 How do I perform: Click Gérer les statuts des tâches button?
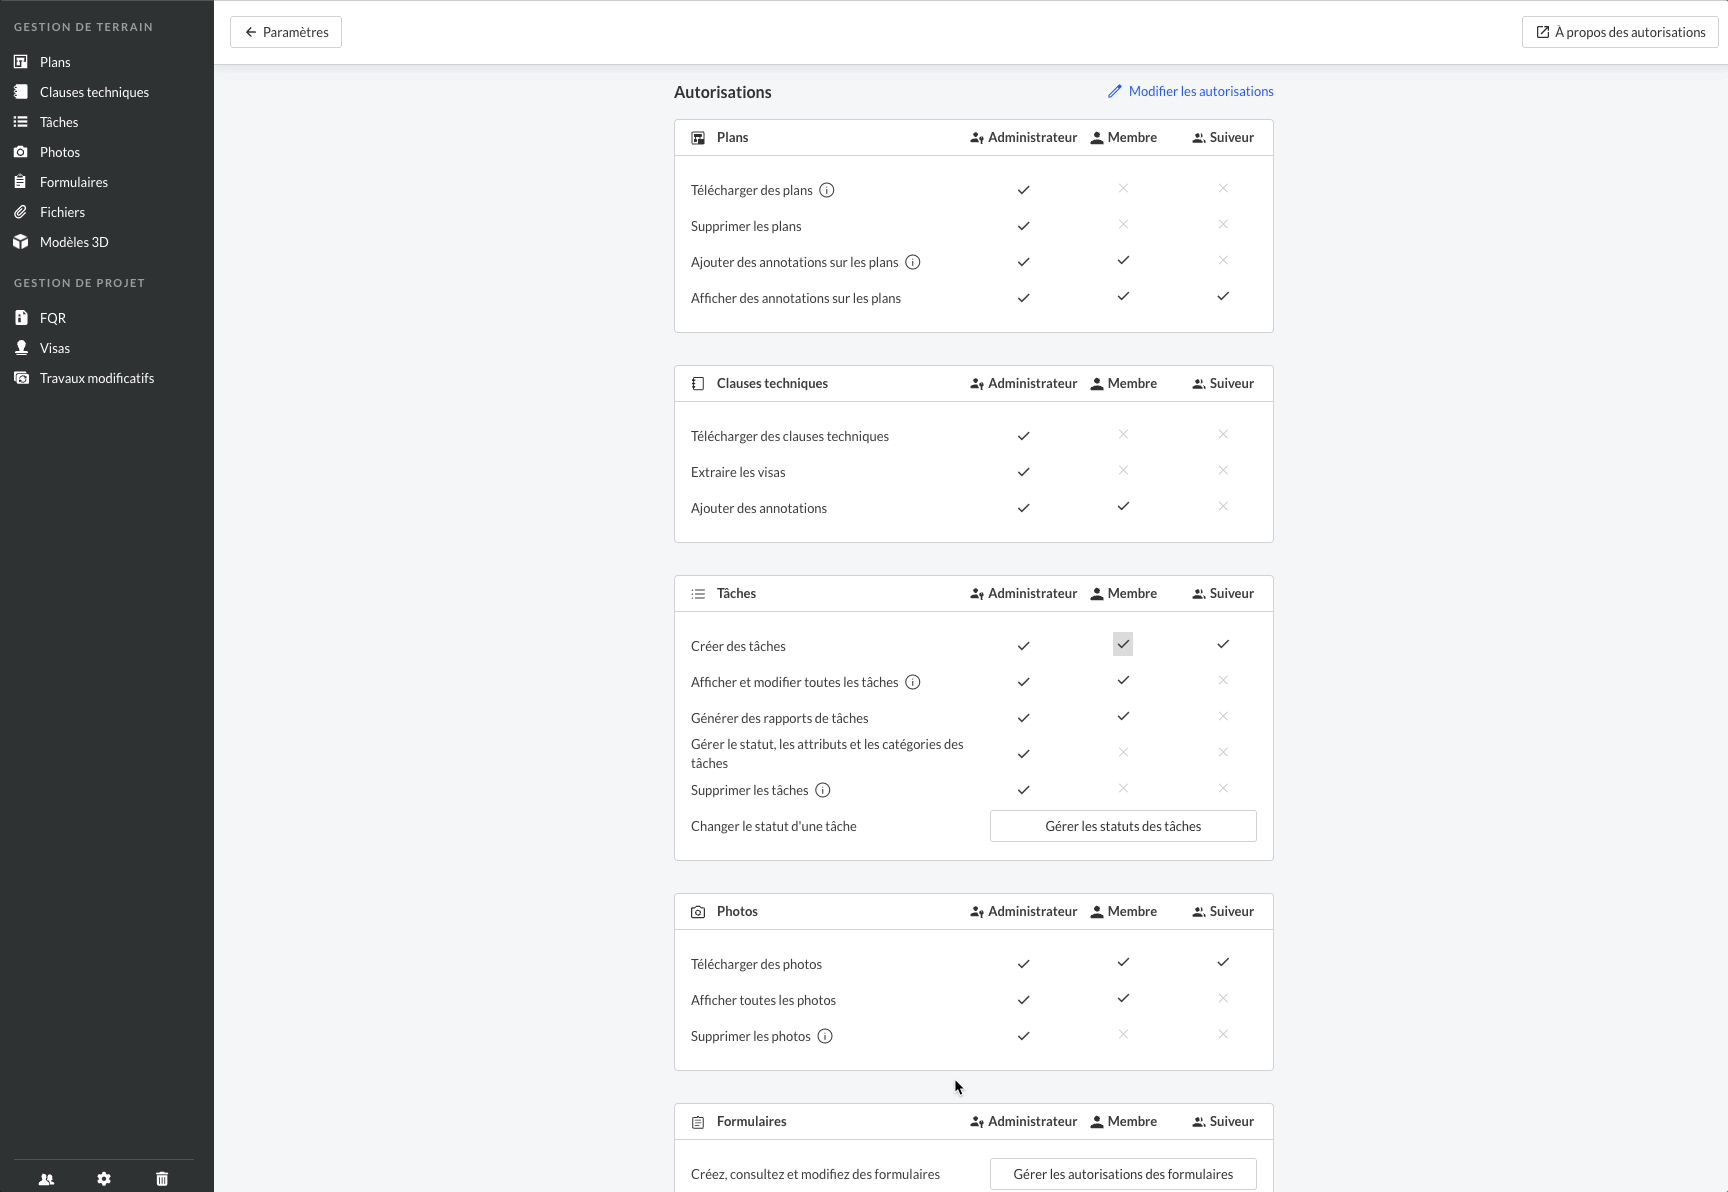click(x=1123, y=826)
